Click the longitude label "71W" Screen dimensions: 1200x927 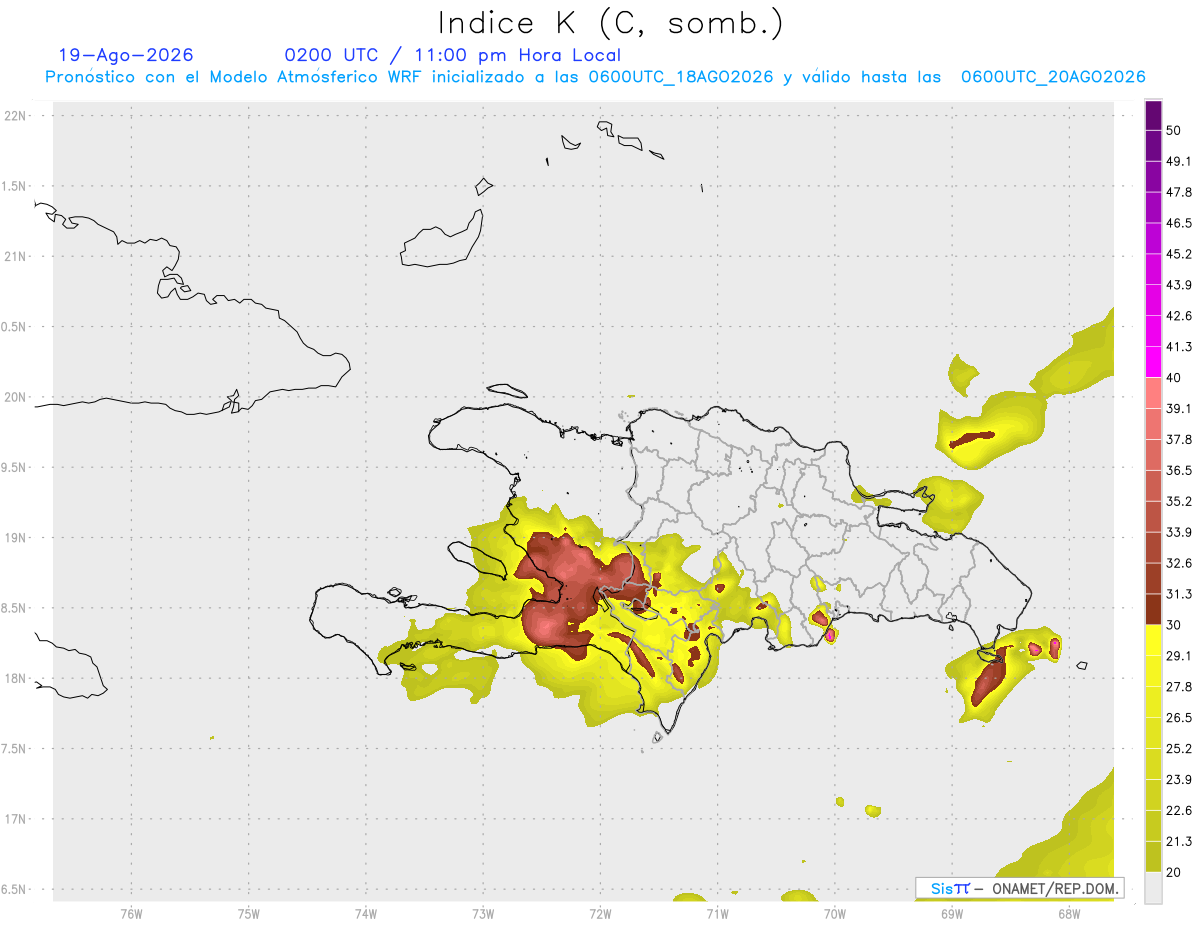tap(717, 915)
